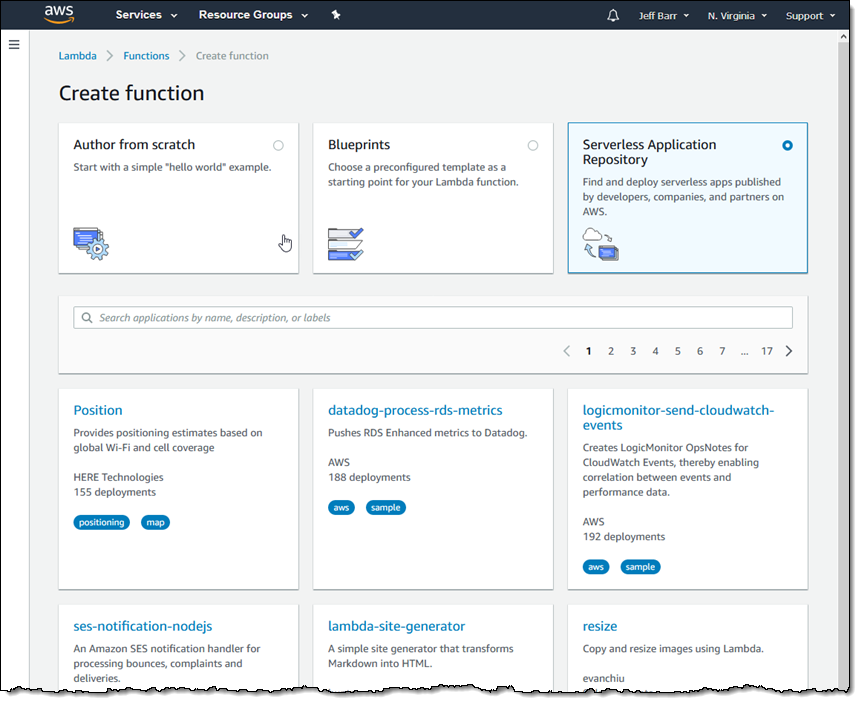The height and width of the screenshot is (703, 860).
Task: Open the Resource Groups dropdown
Action: pyautogui.click(x=253, y=15)
